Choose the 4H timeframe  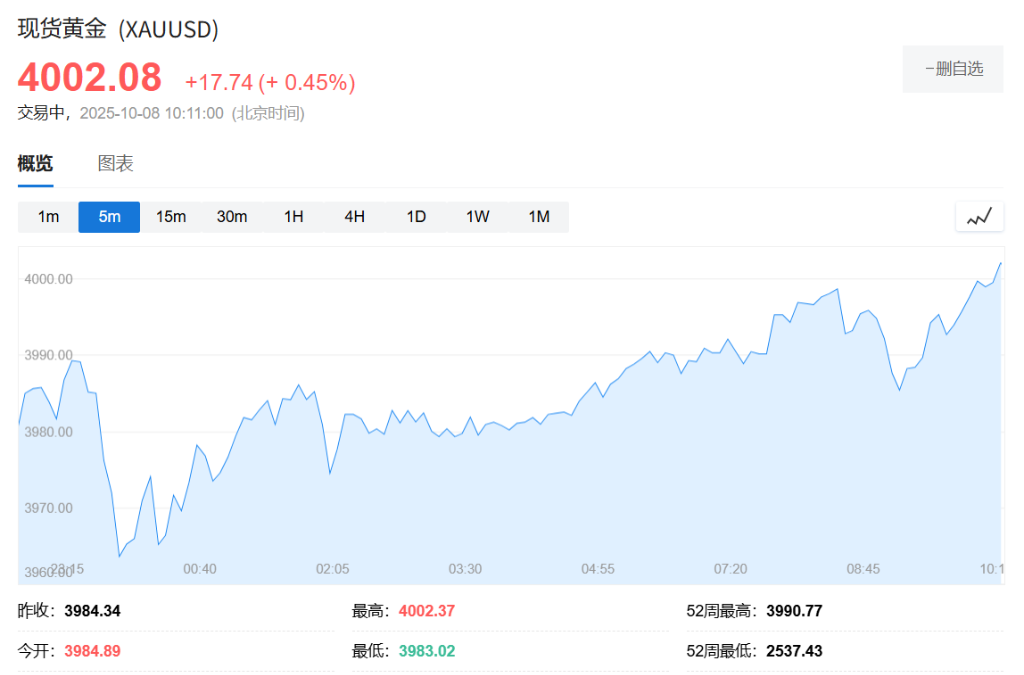coord(355,217)
